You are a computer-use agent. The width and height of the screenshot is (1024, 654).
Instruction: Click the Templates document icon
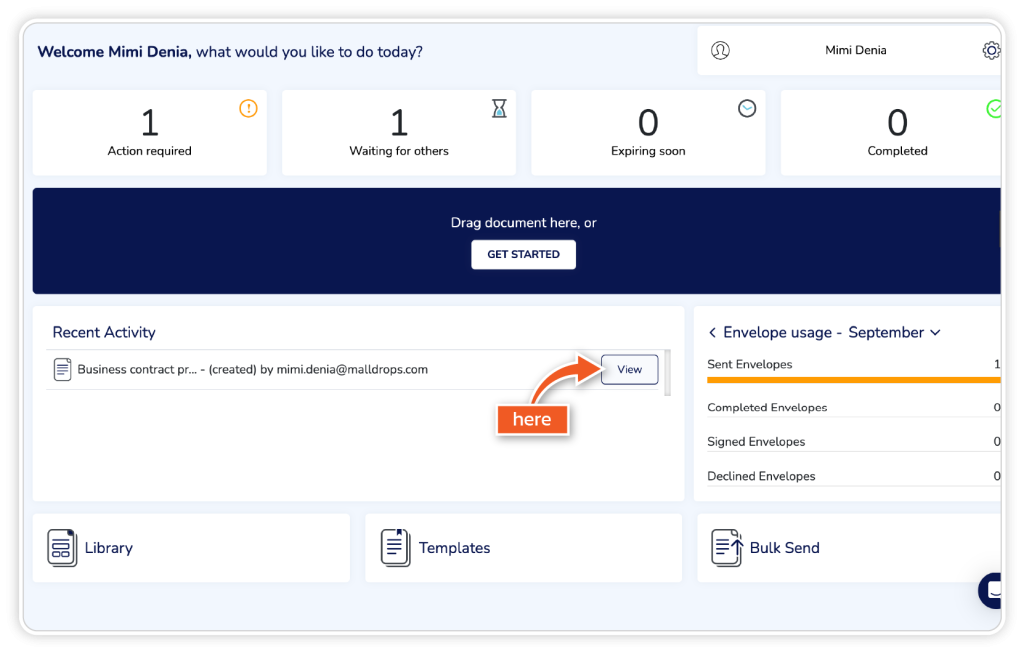click(396, 548)
